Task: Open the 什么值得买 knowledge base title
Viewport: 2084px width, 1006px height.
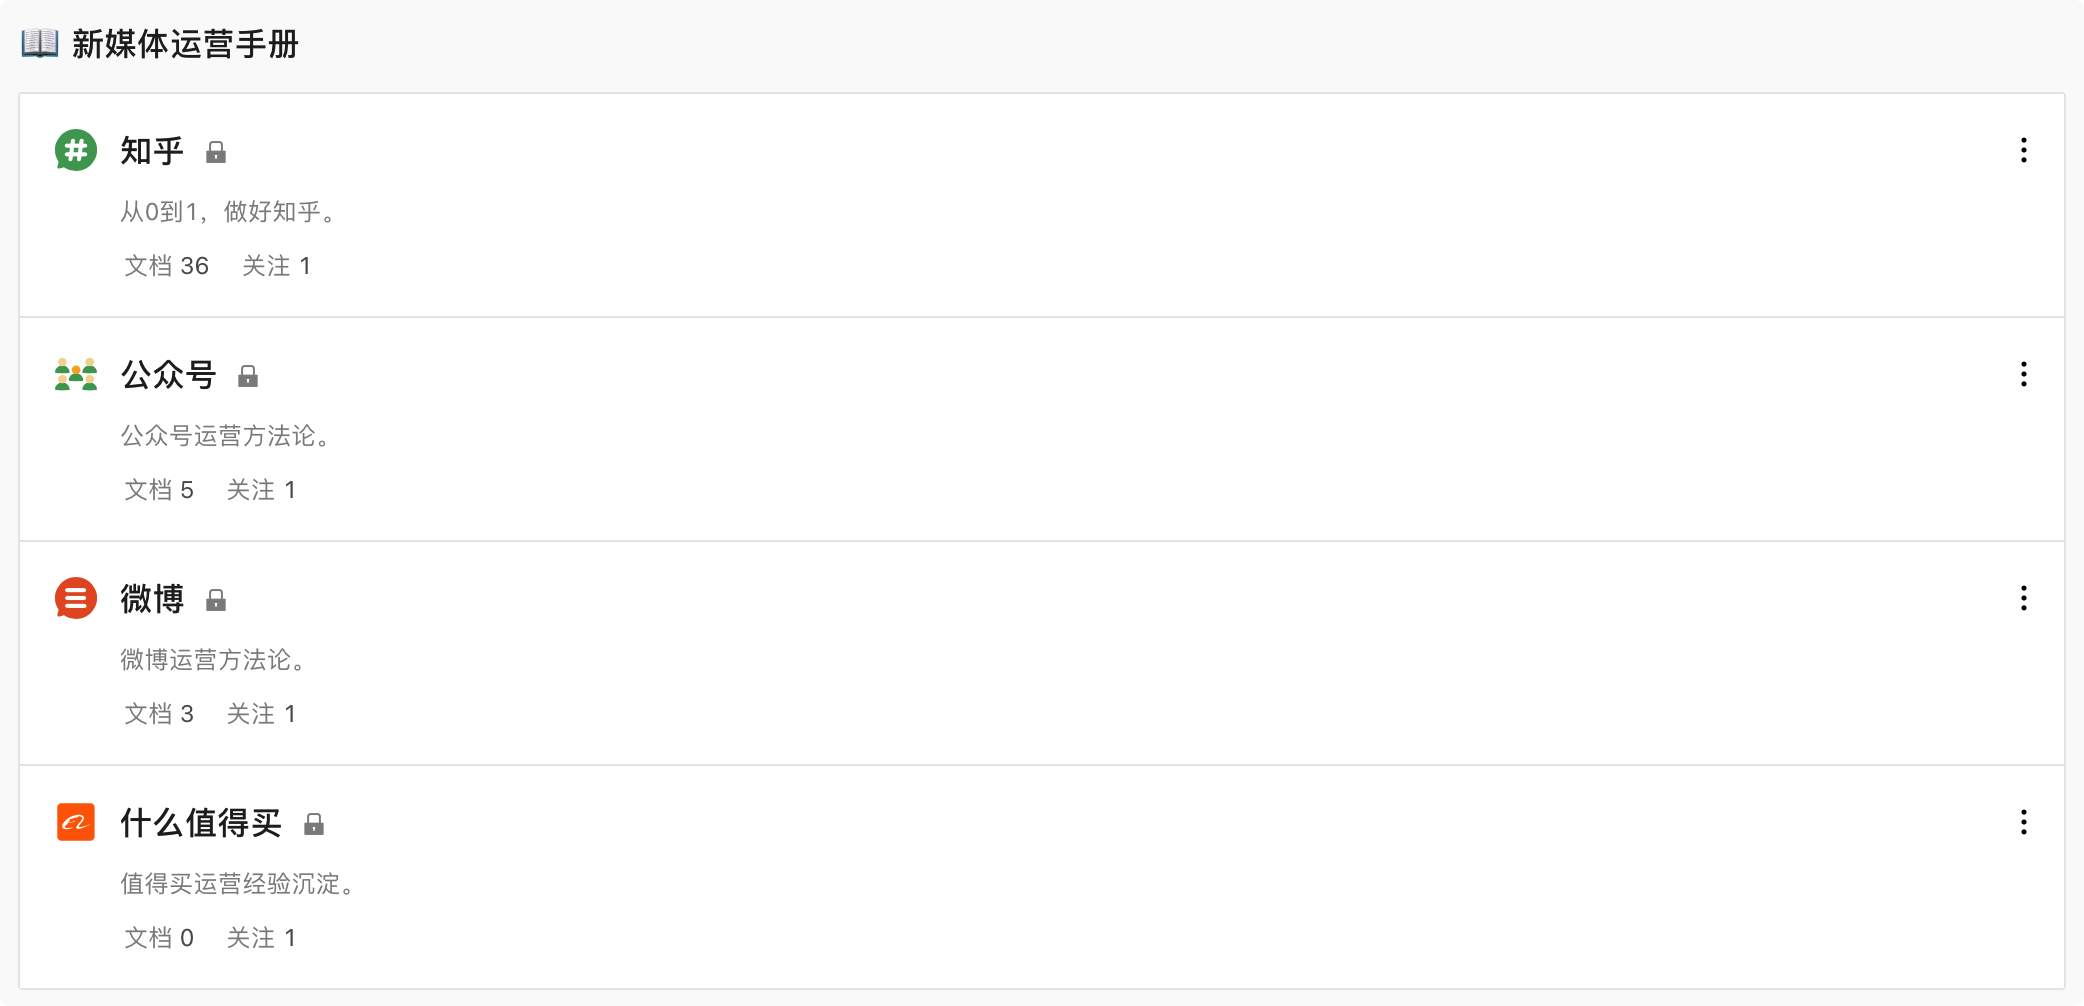Action: point(201,823)
